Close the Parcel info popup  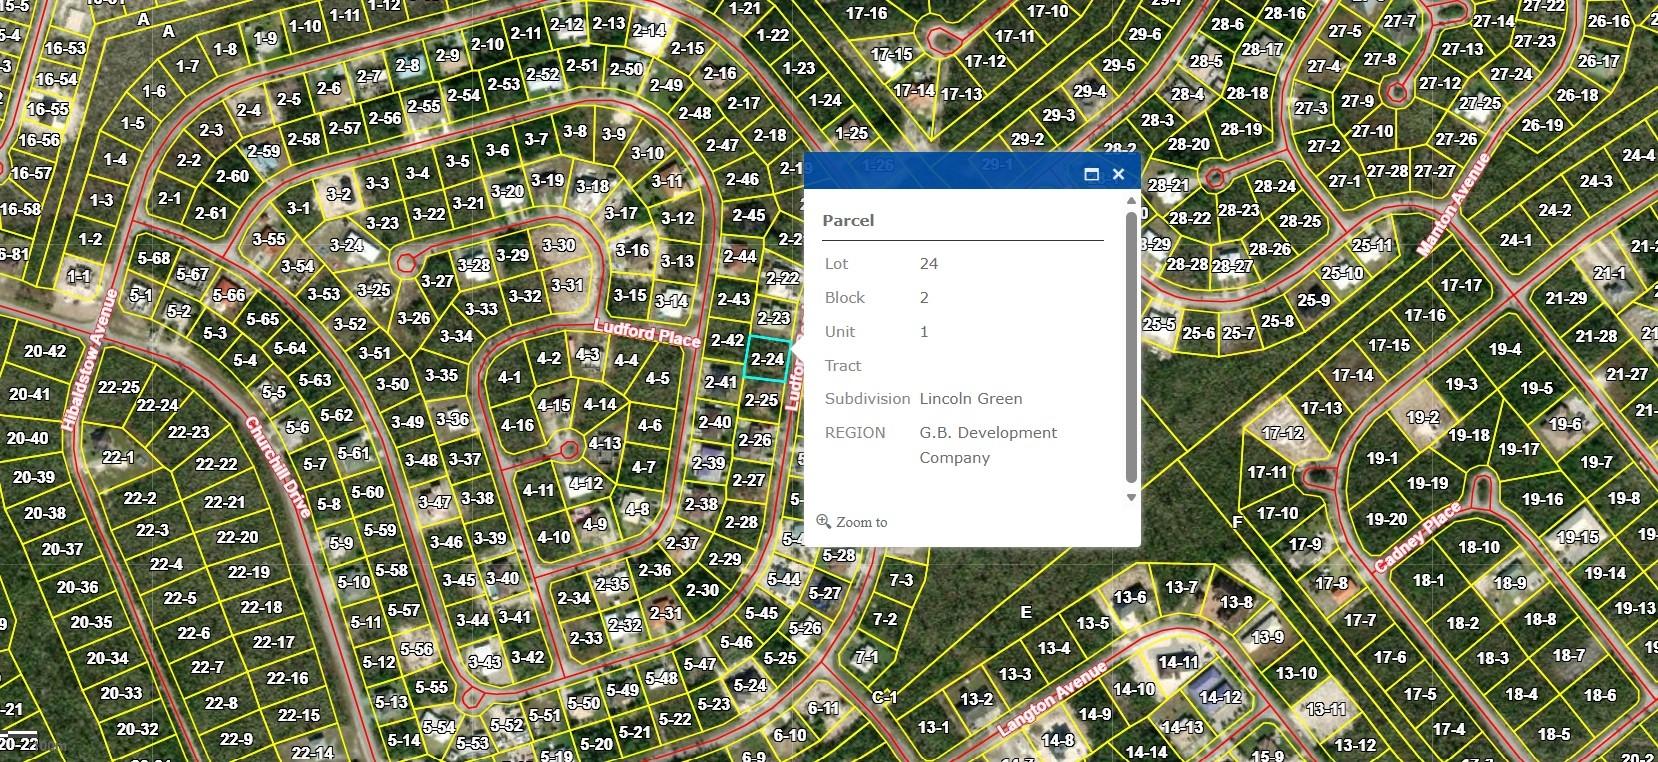click(x=1118, y=174)
